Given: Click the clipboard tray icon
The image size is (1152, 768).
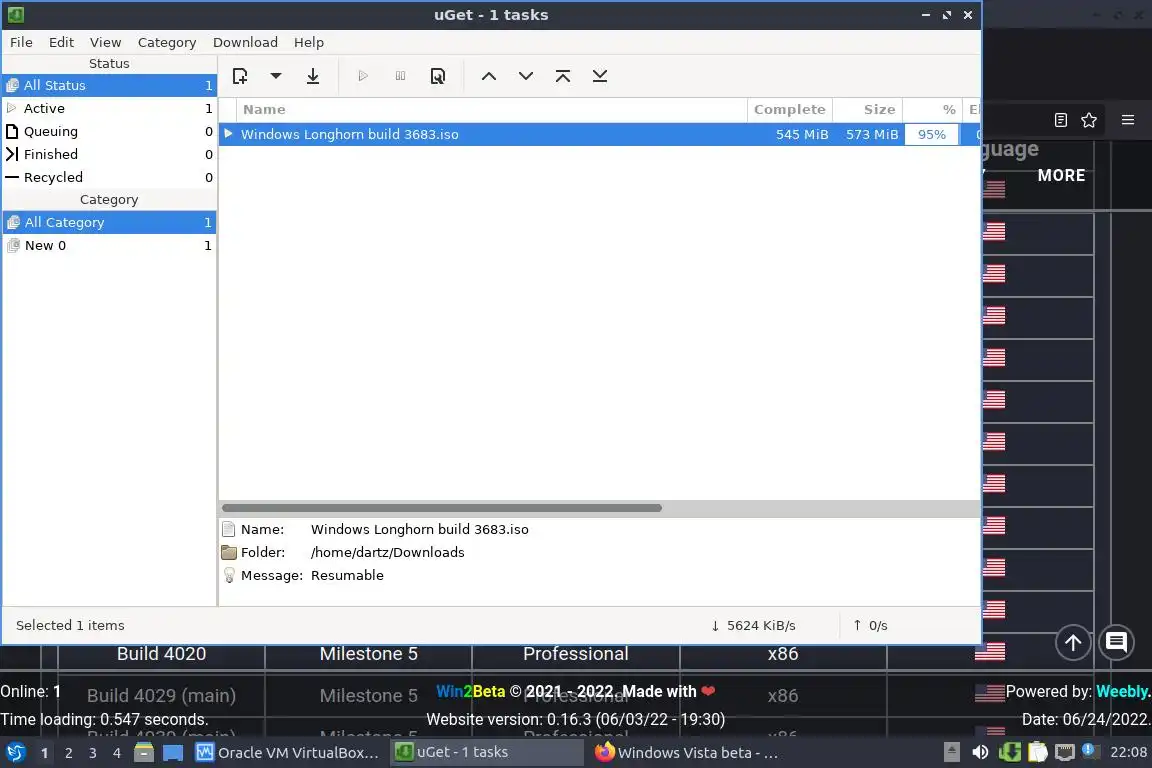Looking at the screenshot, I should [1037, 753].
